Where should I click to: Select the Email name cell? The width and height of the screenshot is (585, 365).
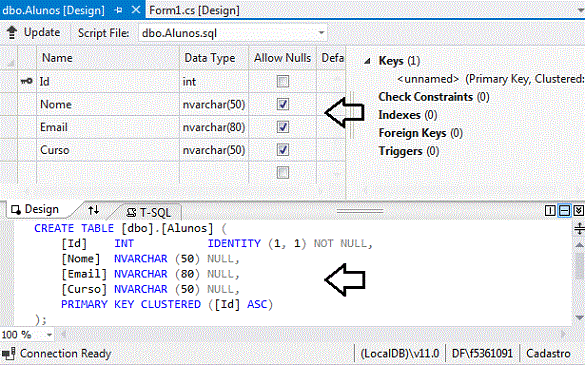(x=108, y=127)
